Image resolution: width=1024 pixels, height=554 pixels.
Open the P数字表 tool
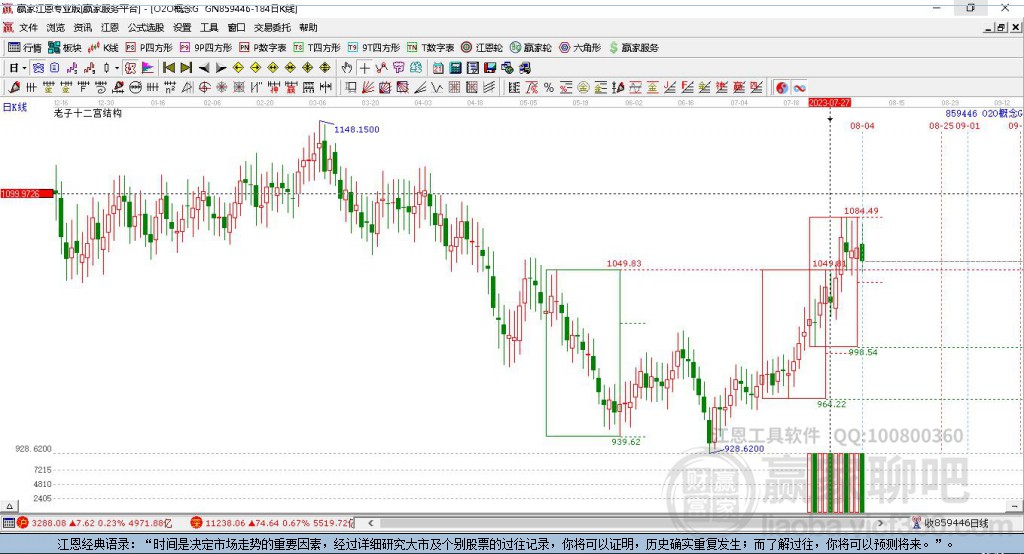click(x=263, y=48)
